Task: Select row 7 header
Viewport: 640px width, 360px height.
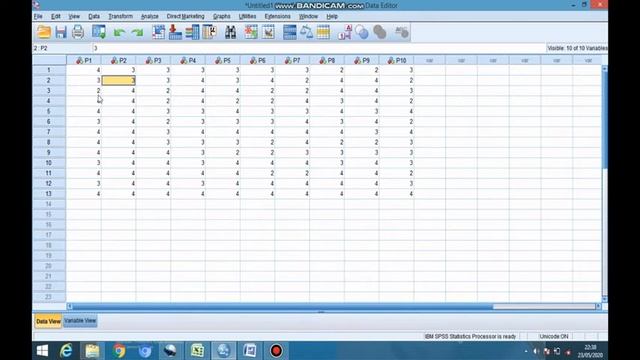Action: coord(49,132)
